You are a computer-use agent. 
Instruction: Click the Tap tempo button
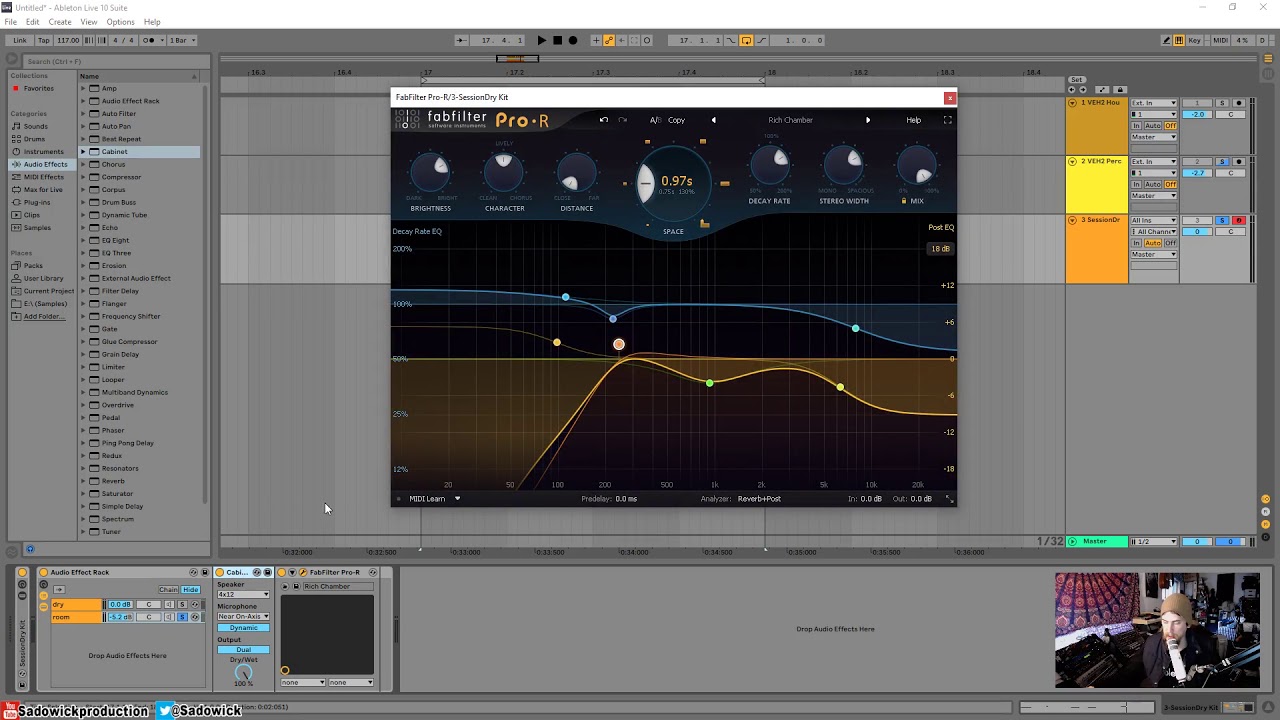(44, 40)
